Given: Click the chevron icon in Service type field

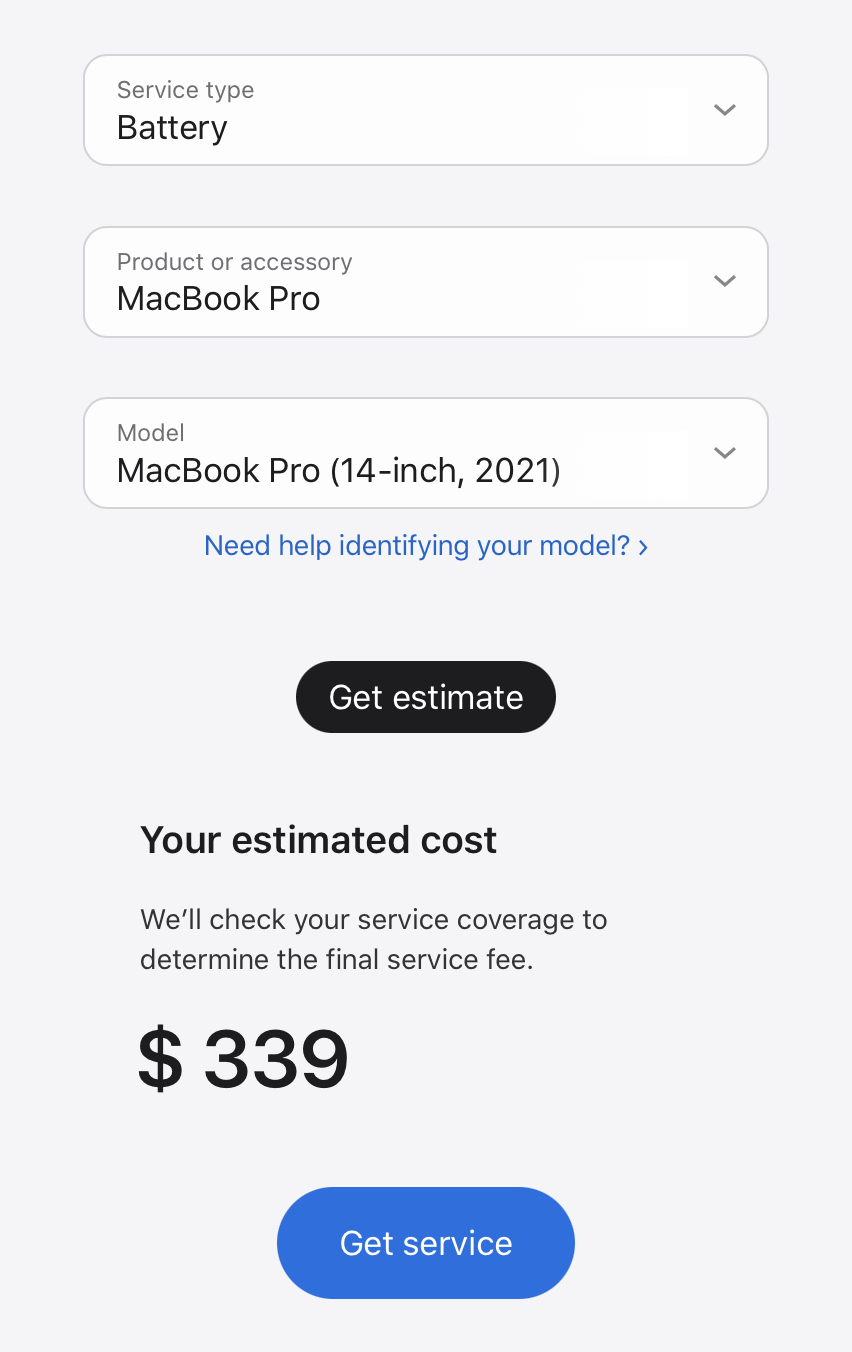Looking at the screenshot, I should click(x=725, y=110).
